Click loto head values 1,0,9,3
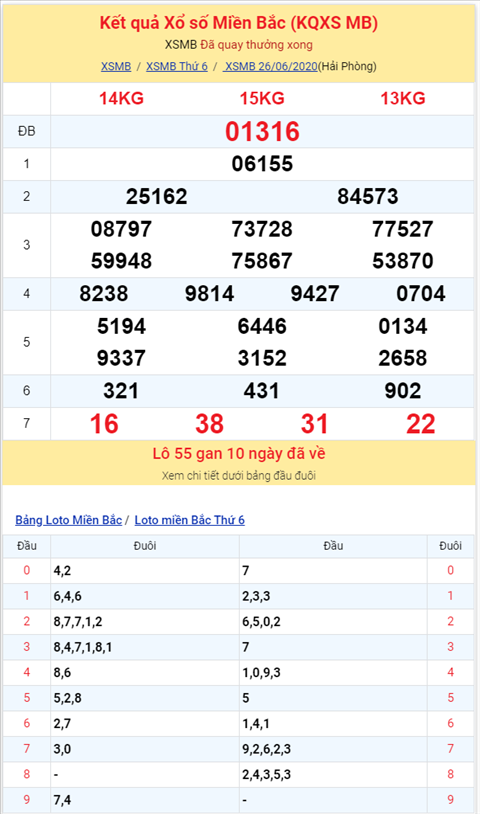The image size is (480, 814). (x=261, y=672)
